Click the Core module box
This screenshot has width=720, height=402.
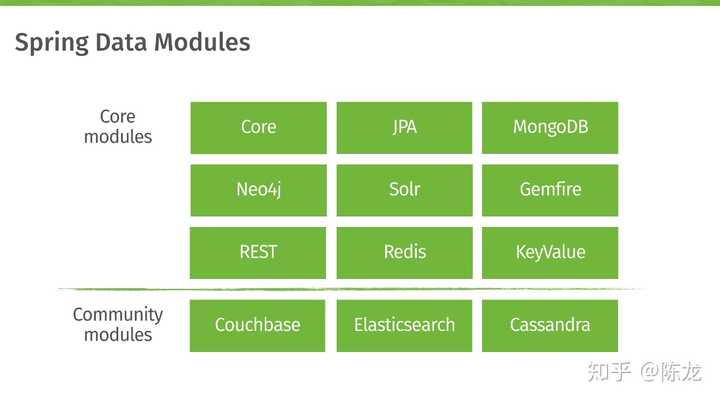coord(258,127)
